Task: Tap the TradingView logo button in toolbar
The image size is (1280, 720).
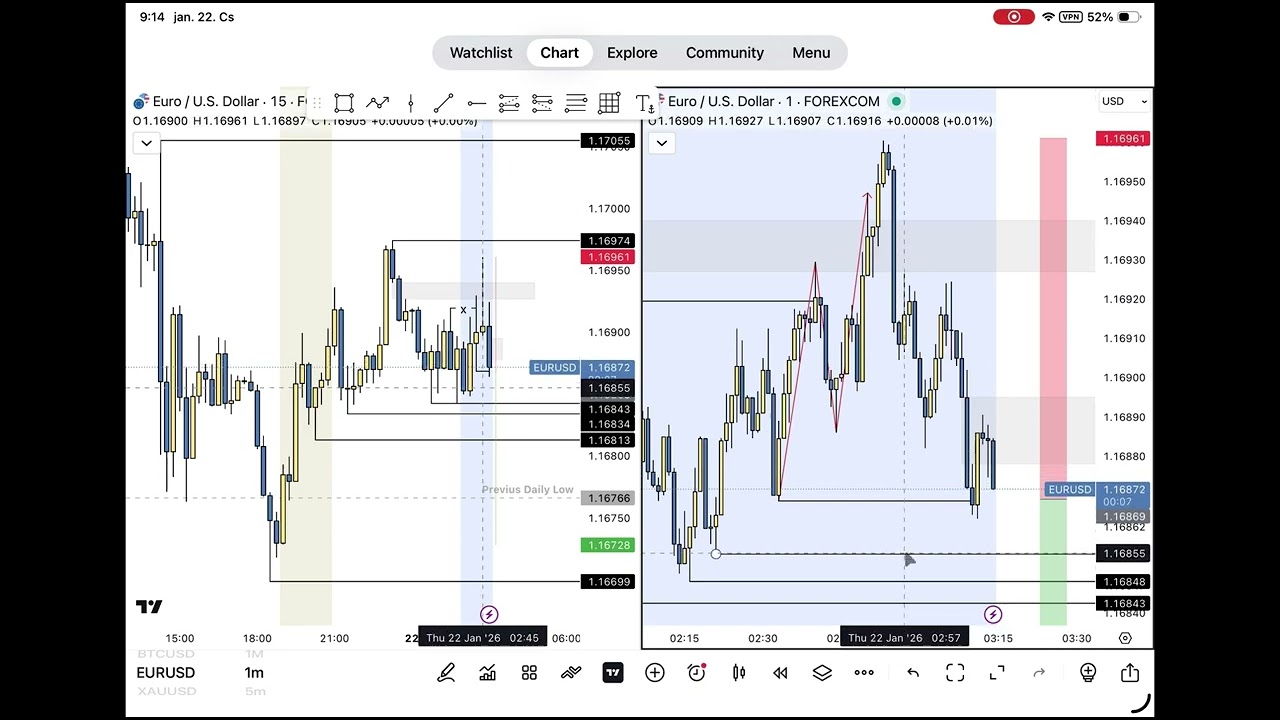Action: click(612, 673)
